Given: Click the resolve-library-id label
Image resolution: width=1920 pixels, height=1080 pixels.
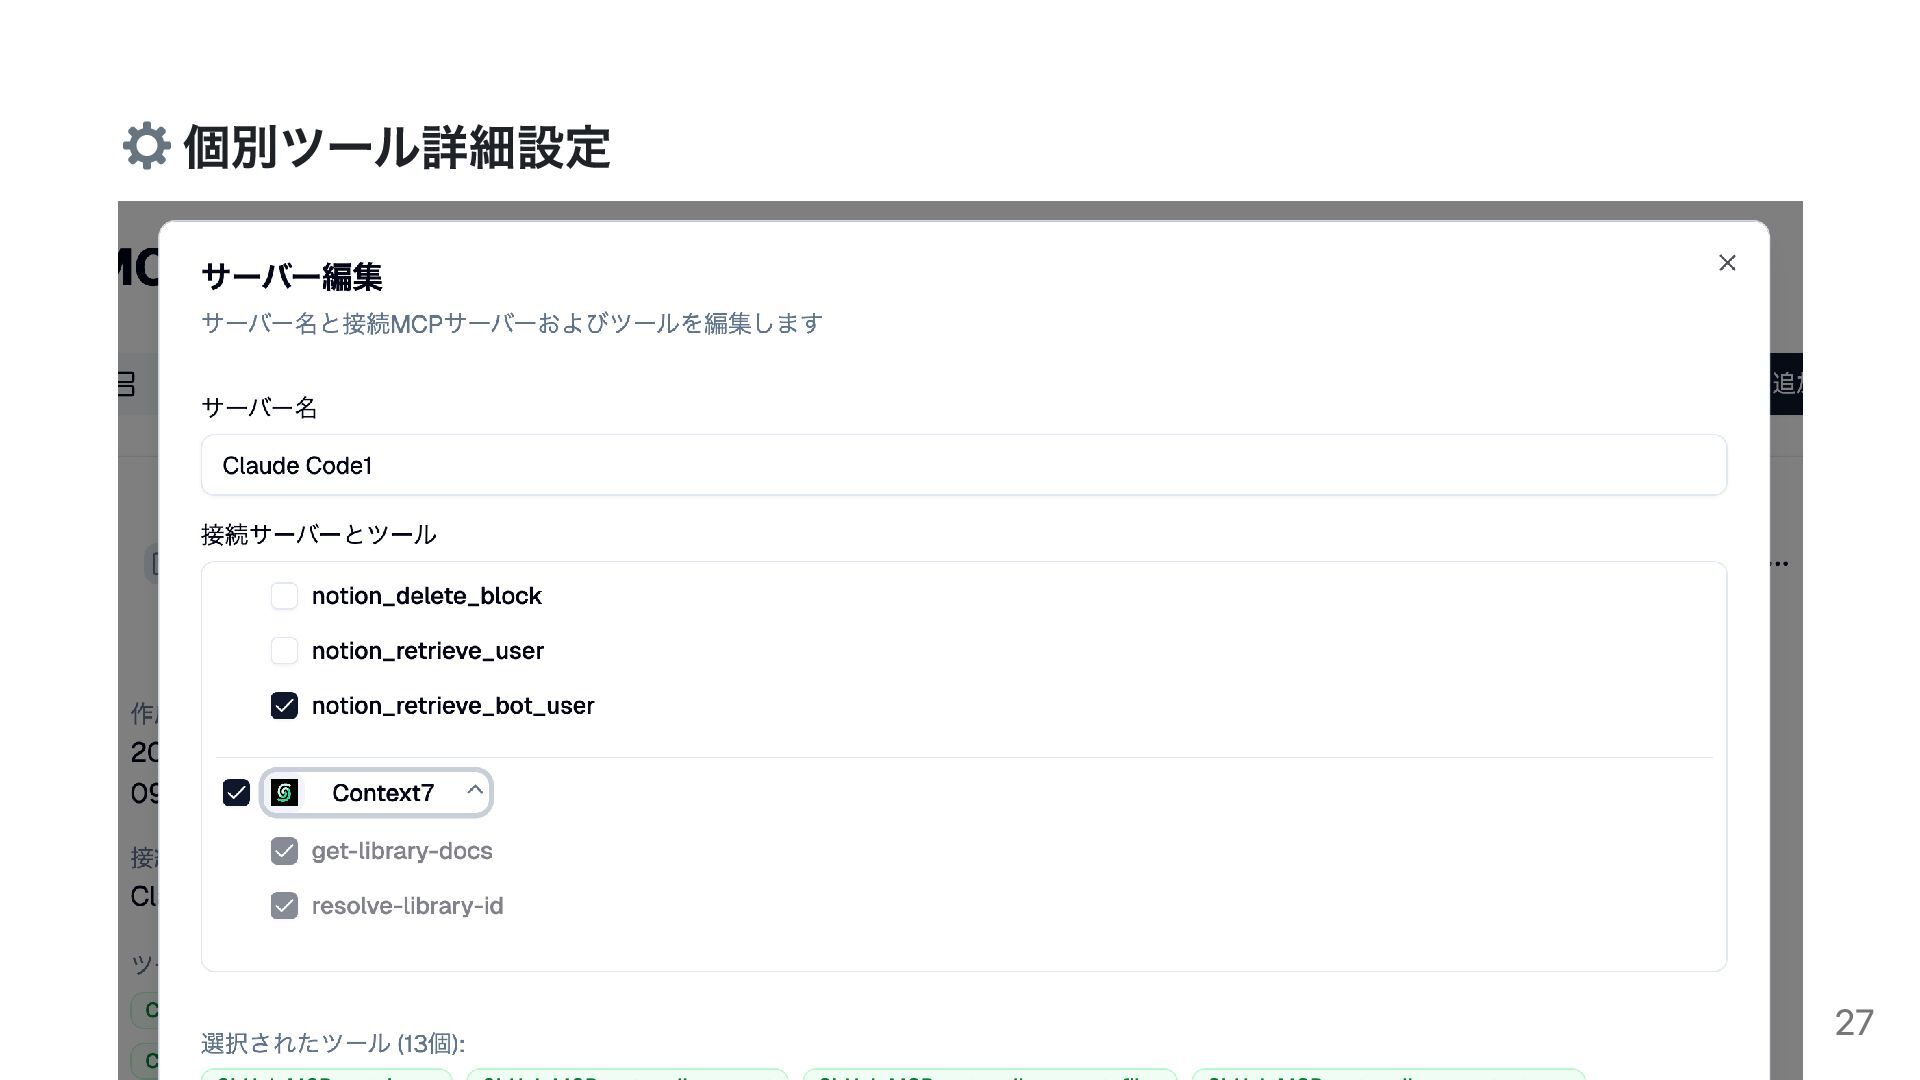Looking at the screenshot, I should 407,906.
